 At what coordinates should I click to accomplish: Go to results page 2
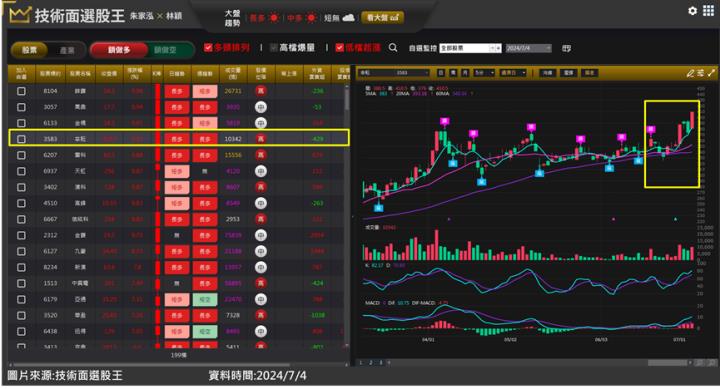tap(371, 362)
